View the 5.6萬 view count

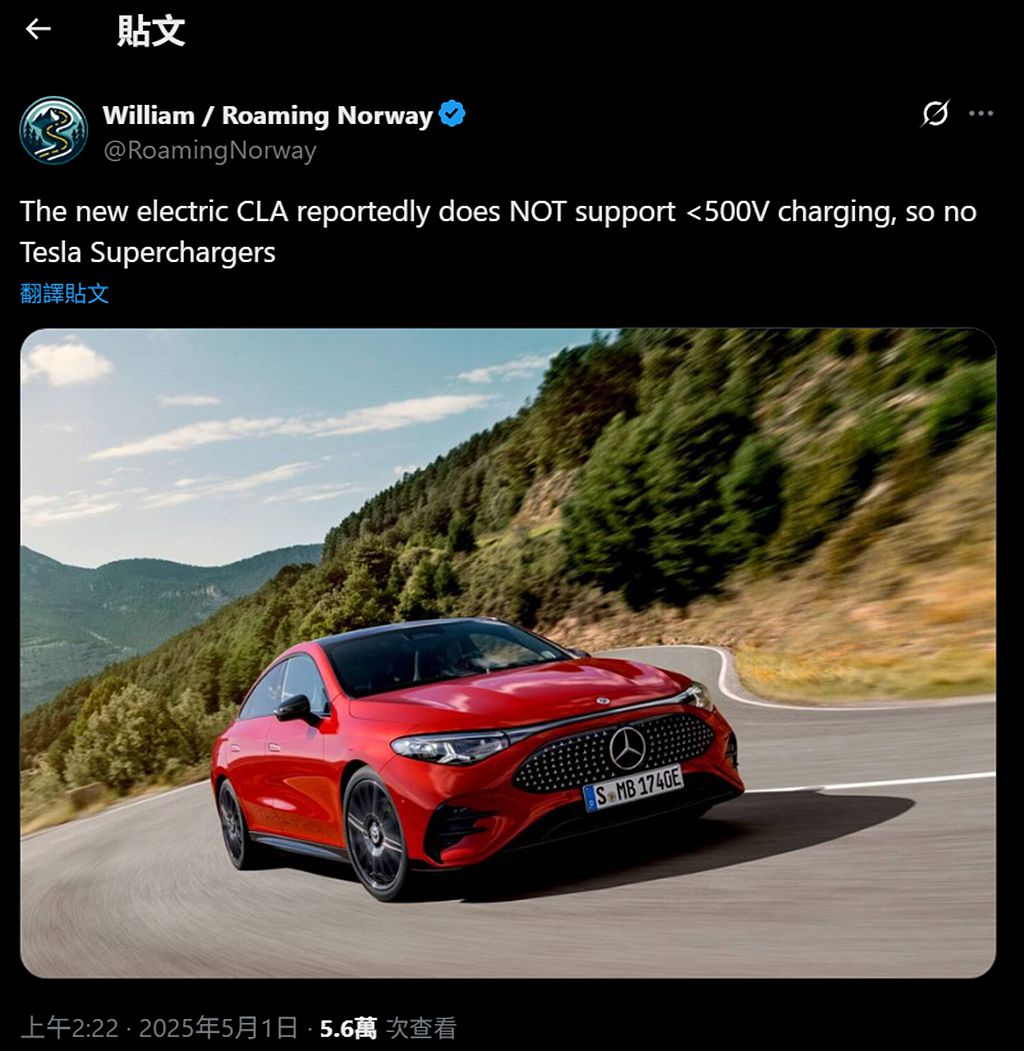(x=348, y=1028)
